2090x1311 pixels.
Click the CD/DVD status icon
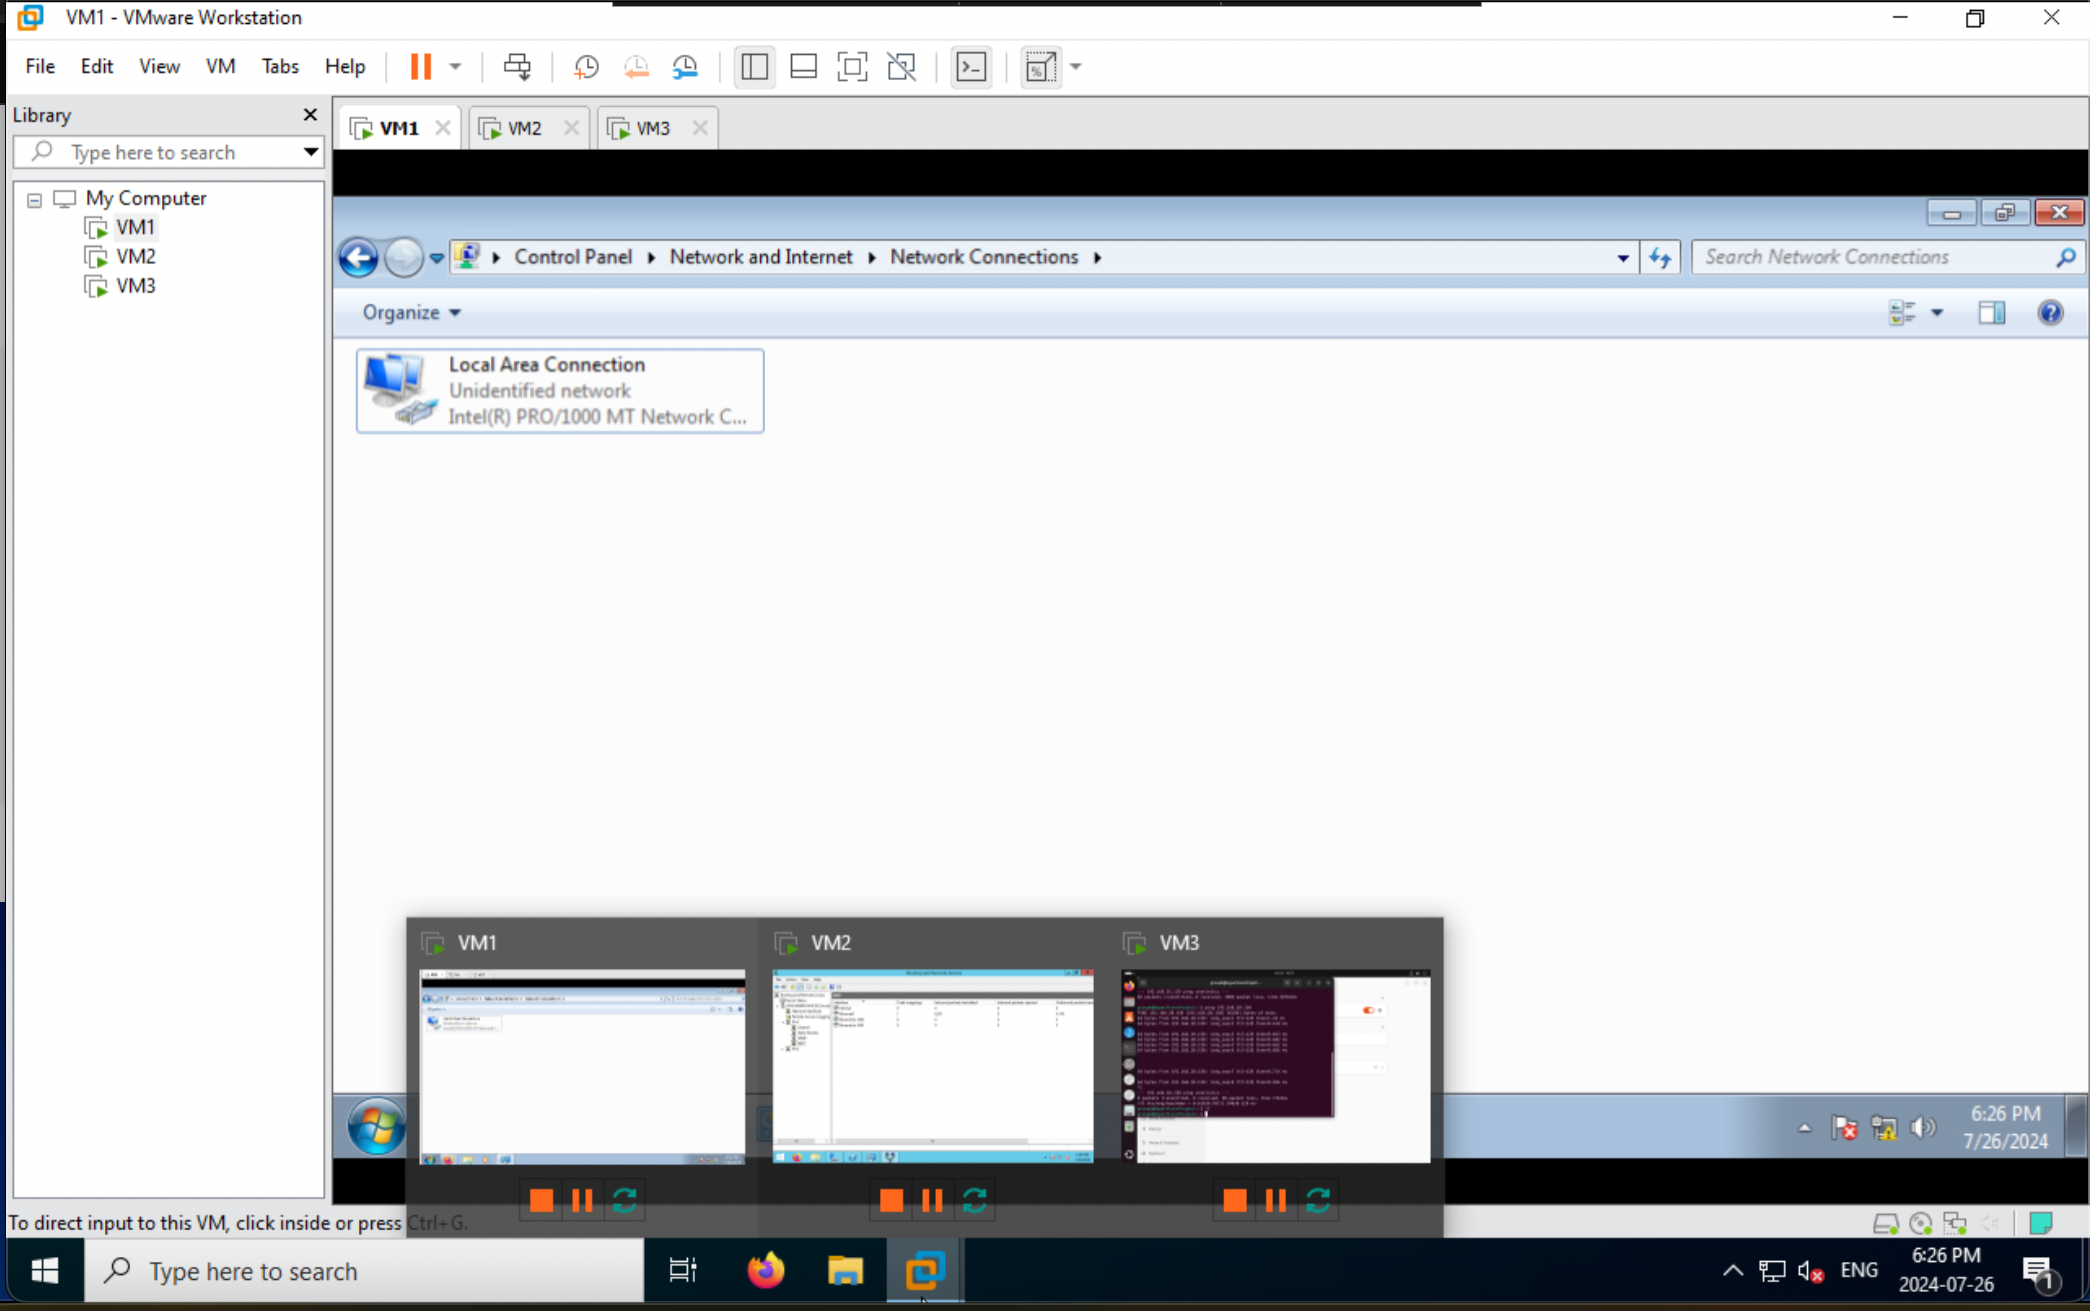coord(1920,1222)
